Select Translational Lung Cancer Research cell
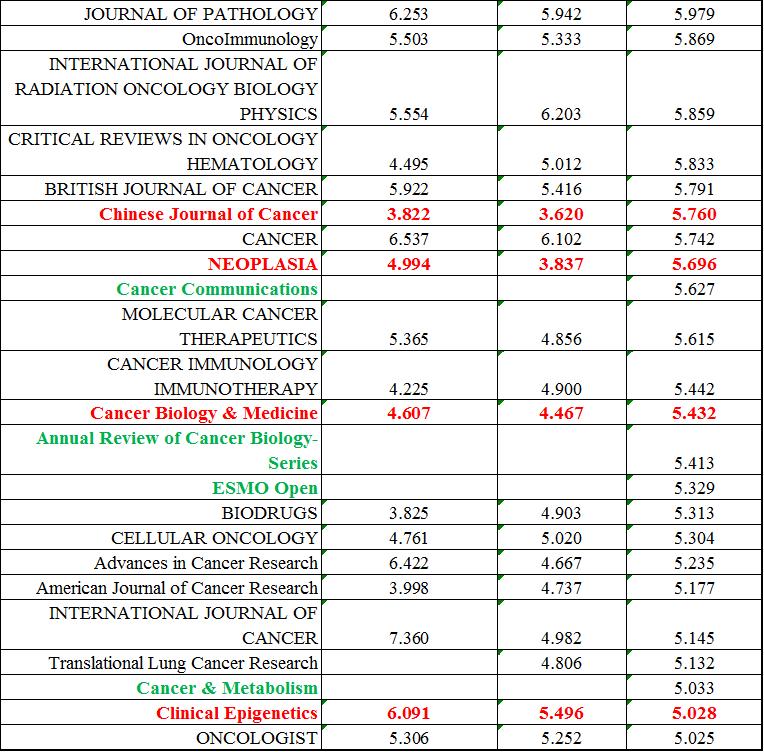 (161, 662)
